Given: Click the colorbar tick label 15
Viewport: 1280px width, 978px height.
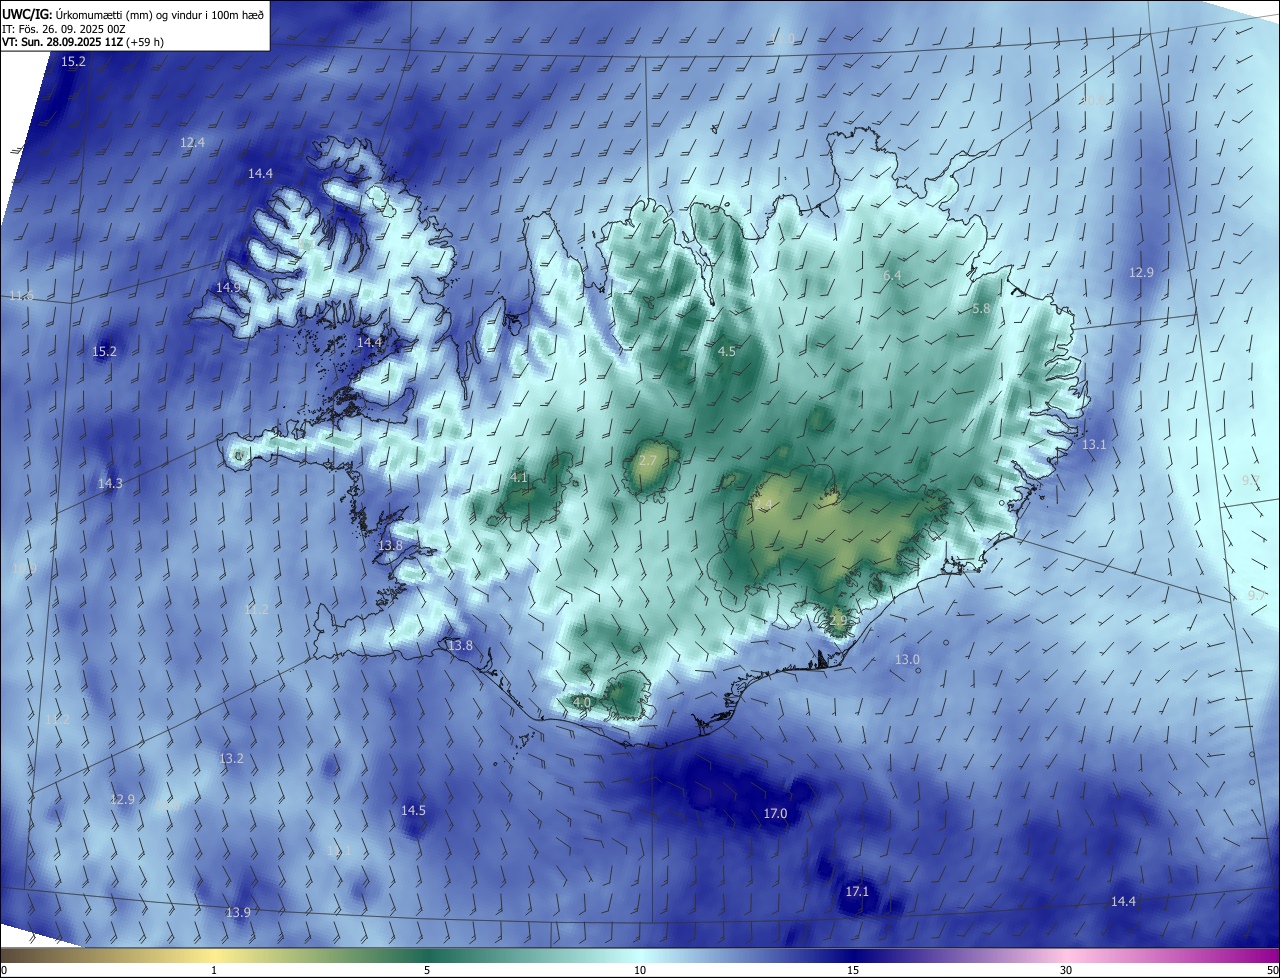Looking at the screenshot, I should [853, 970].
